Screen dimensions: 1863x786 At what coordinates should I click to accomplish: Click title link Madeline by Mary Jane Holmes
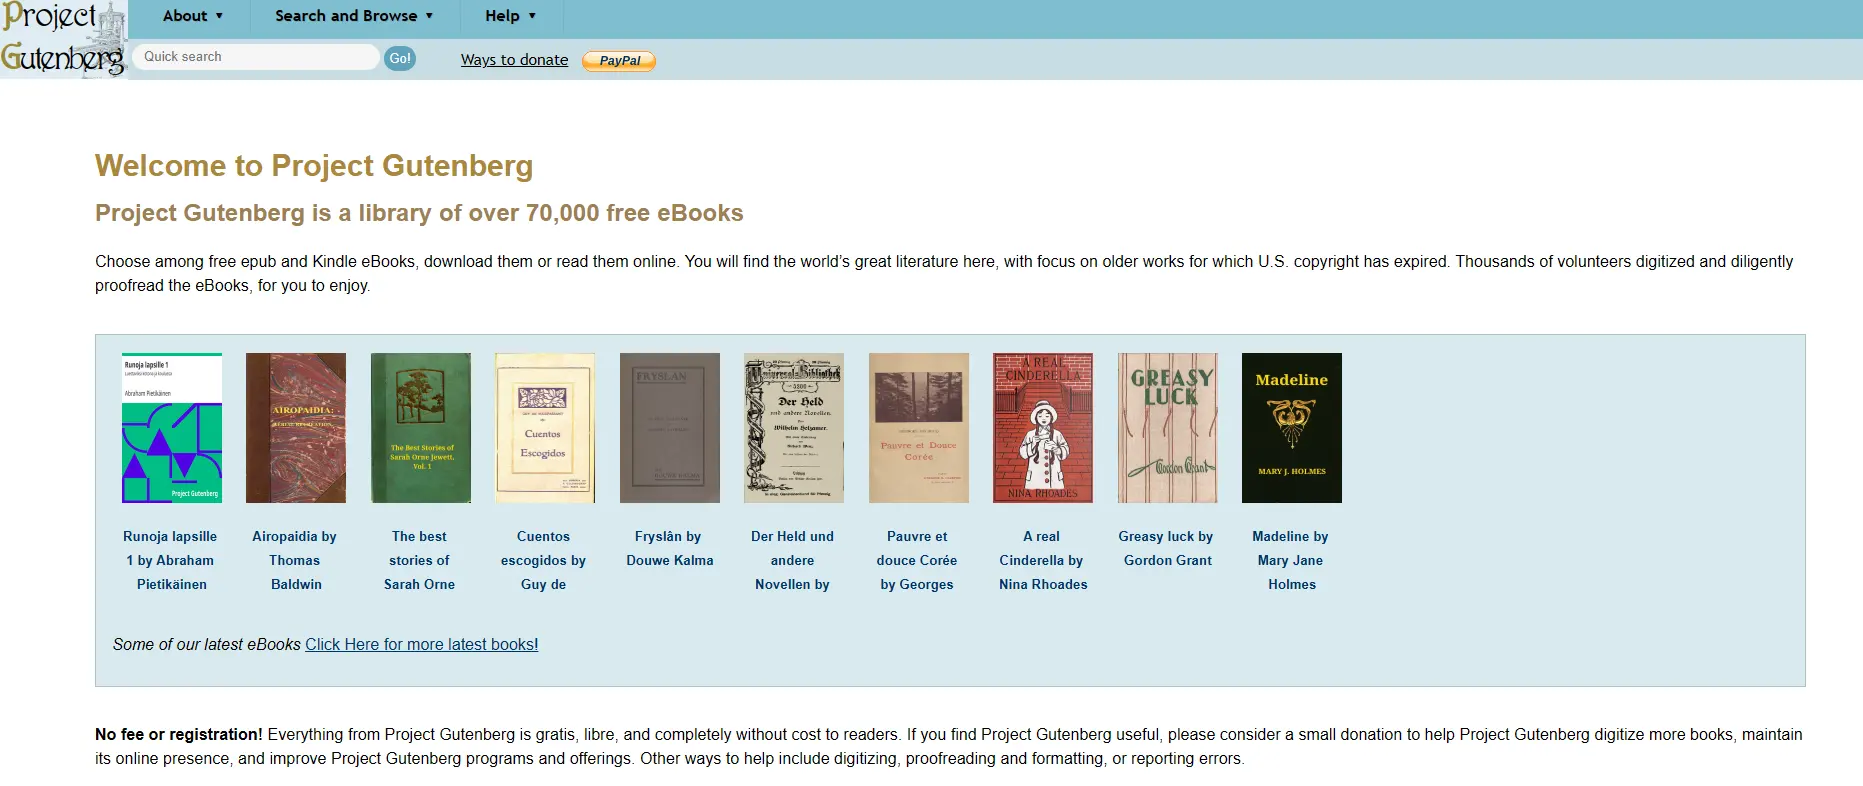pyautogui.click(x=1291, y=561)
